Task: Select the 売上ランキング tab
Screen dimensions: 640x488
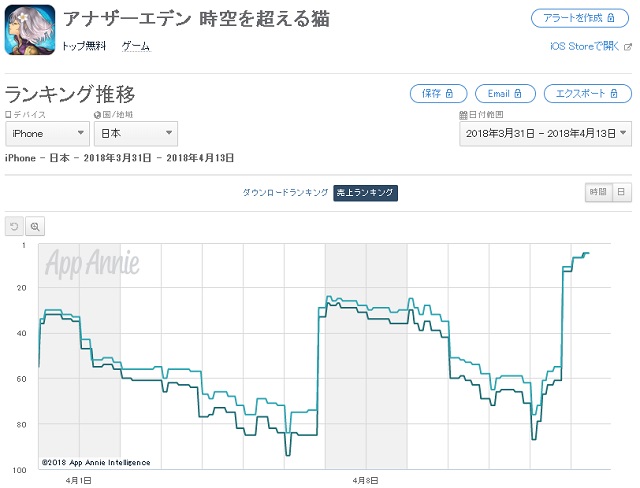Action: click(x=365, y=193)
